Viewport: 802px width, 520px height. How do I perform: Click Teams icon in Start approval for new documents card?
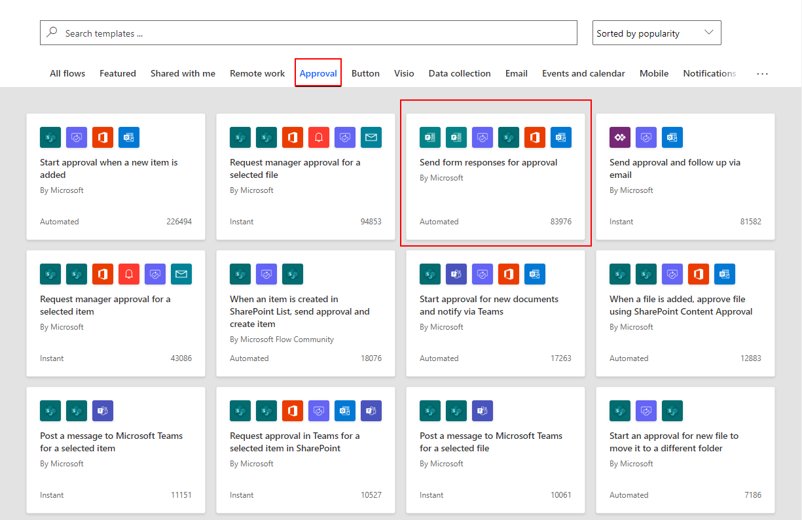tap(456, 274)
